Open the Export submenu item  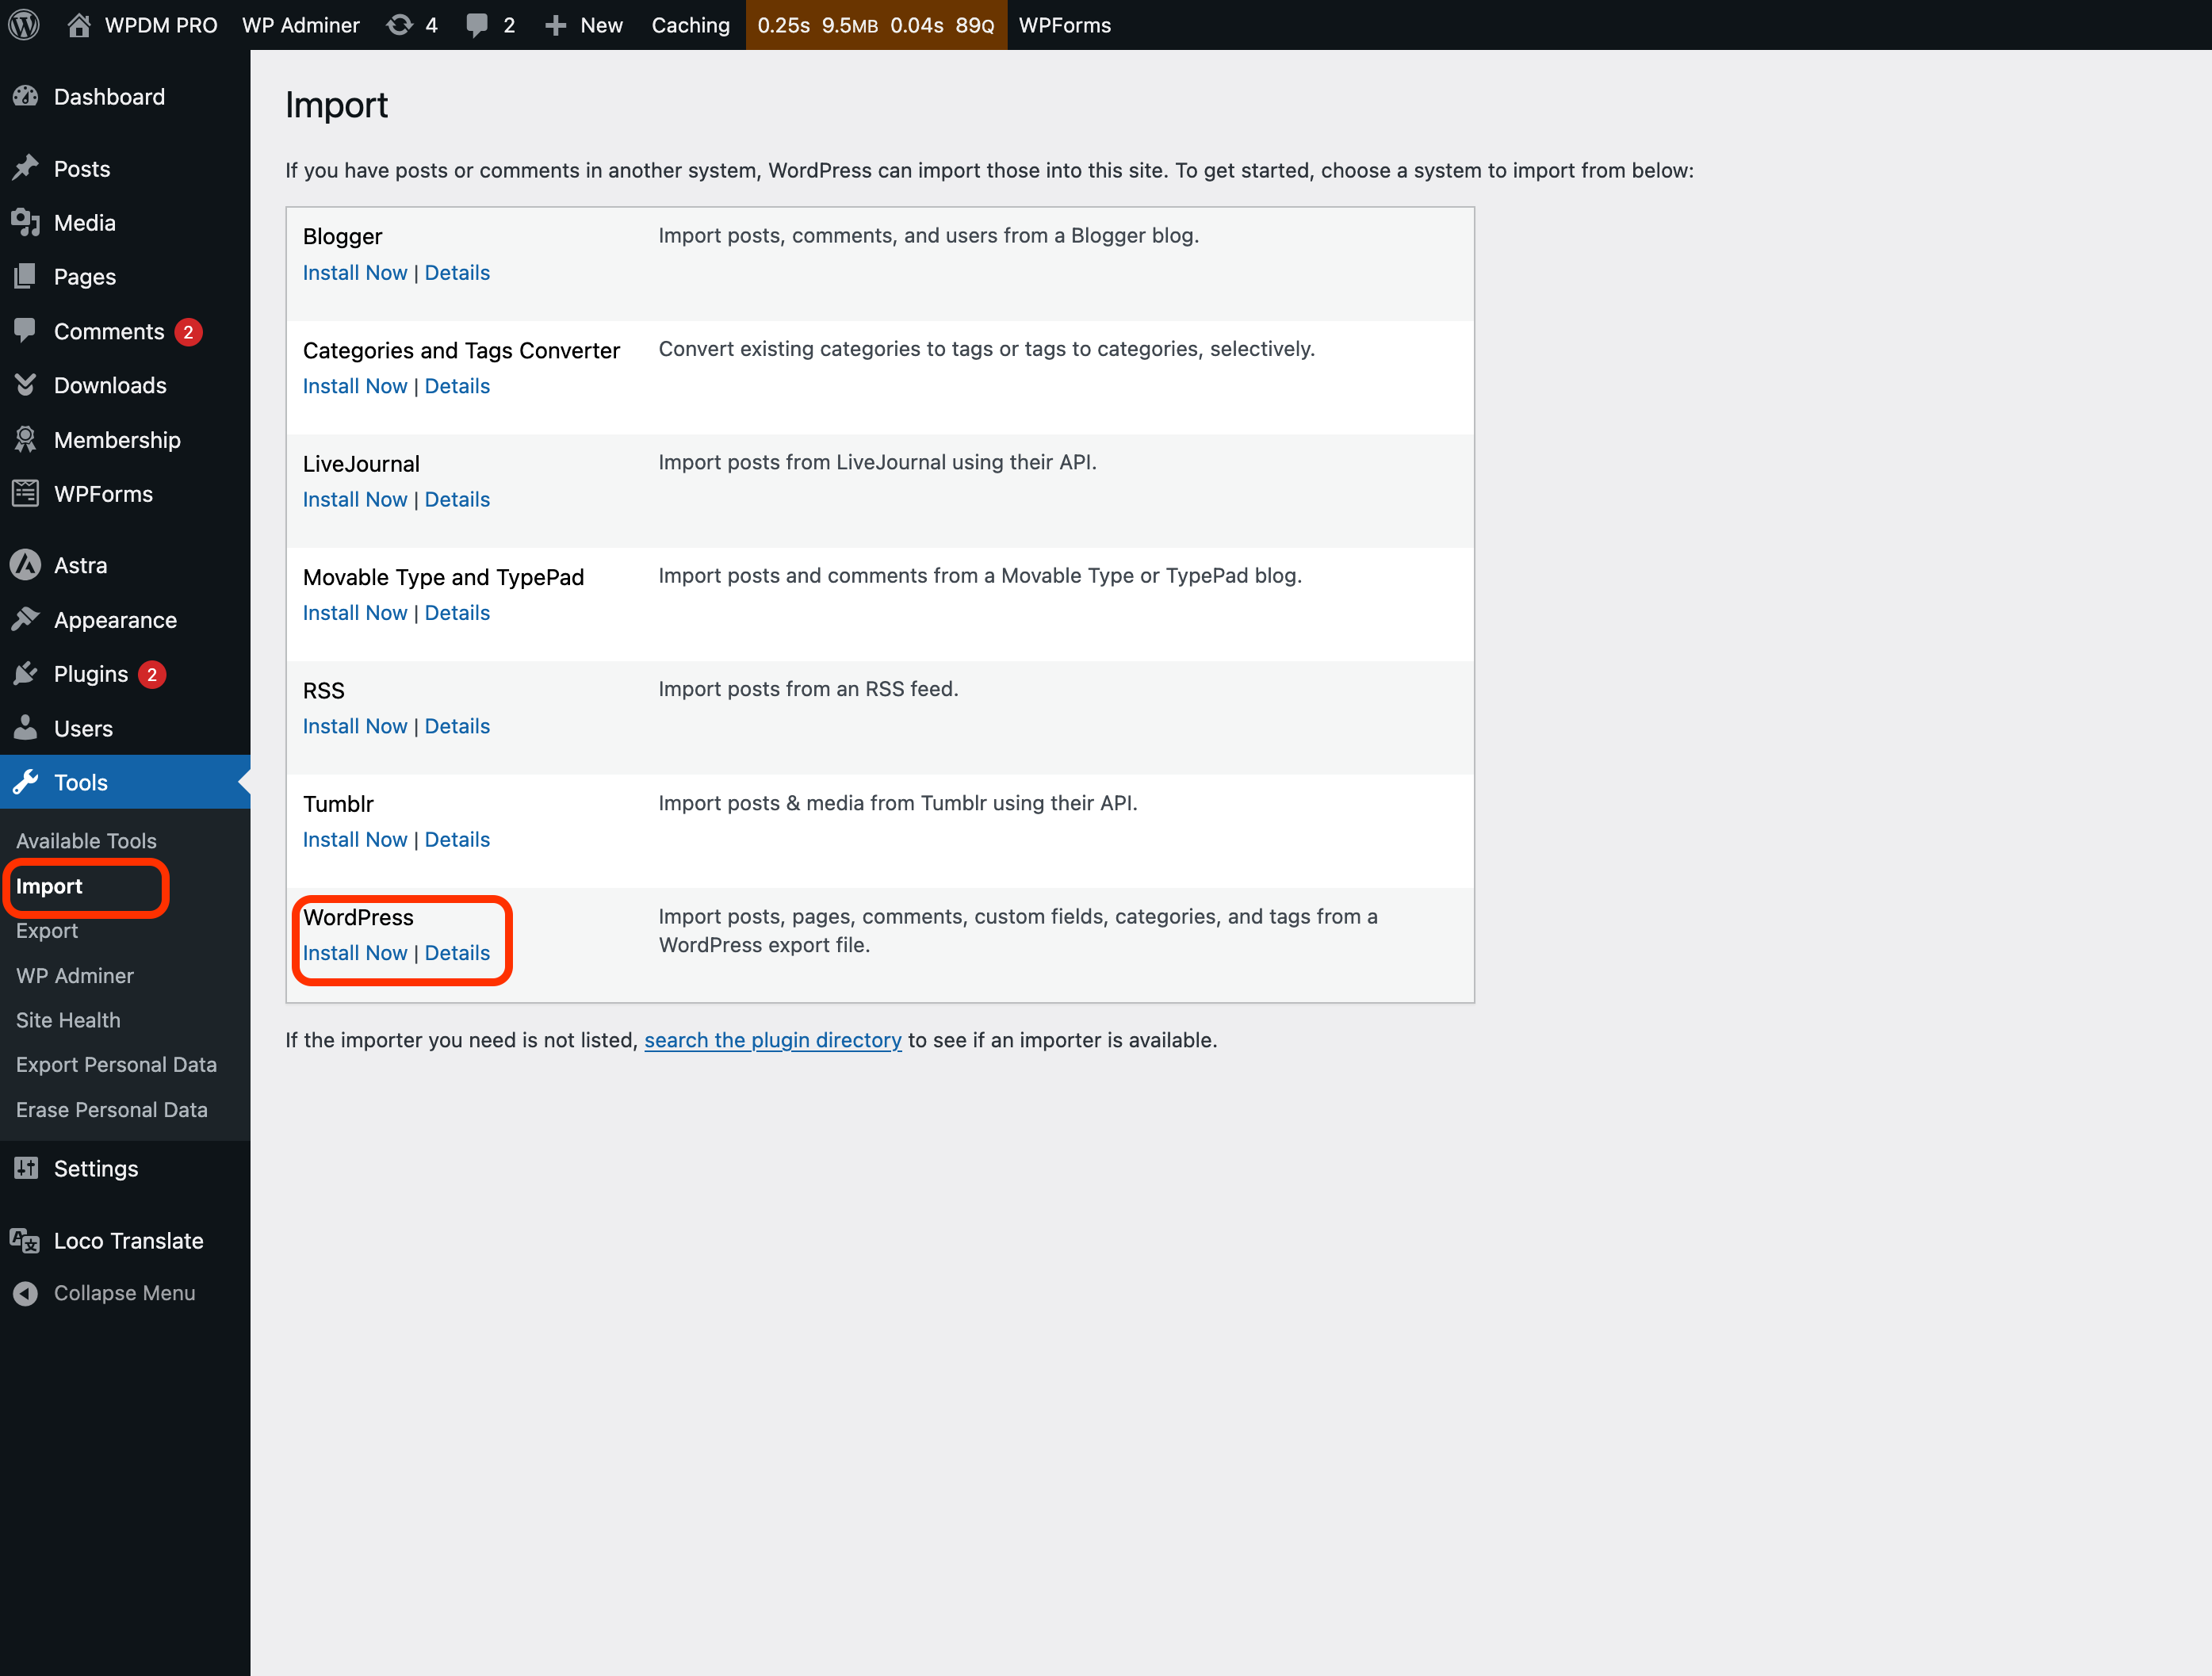pyautogui.click(x=47, y=931)
